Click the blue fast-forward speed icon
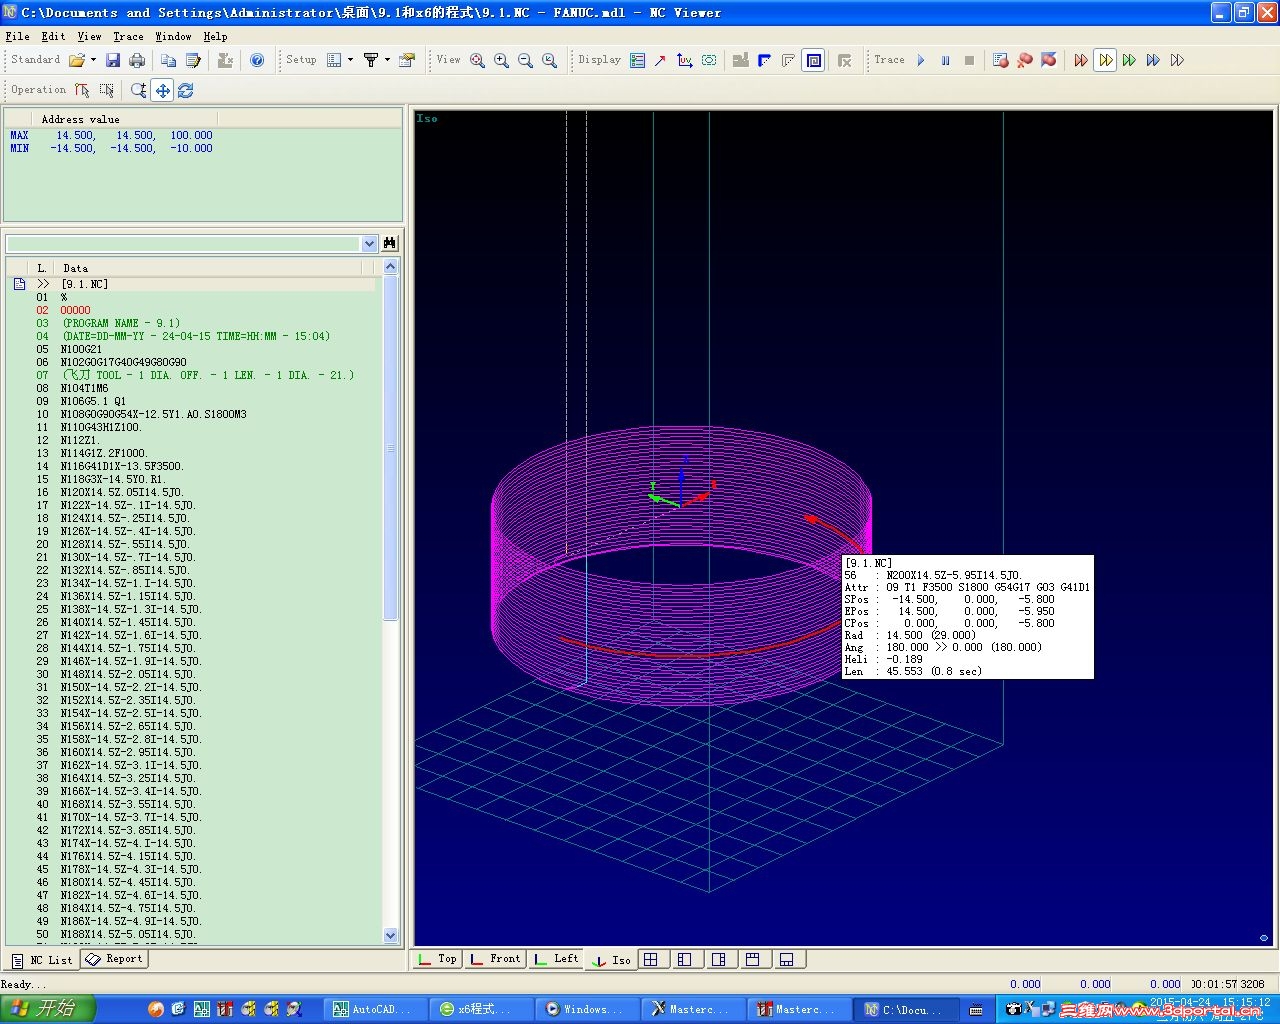This screenshot has height=1024, width=1280. (x=1153, y=60)
